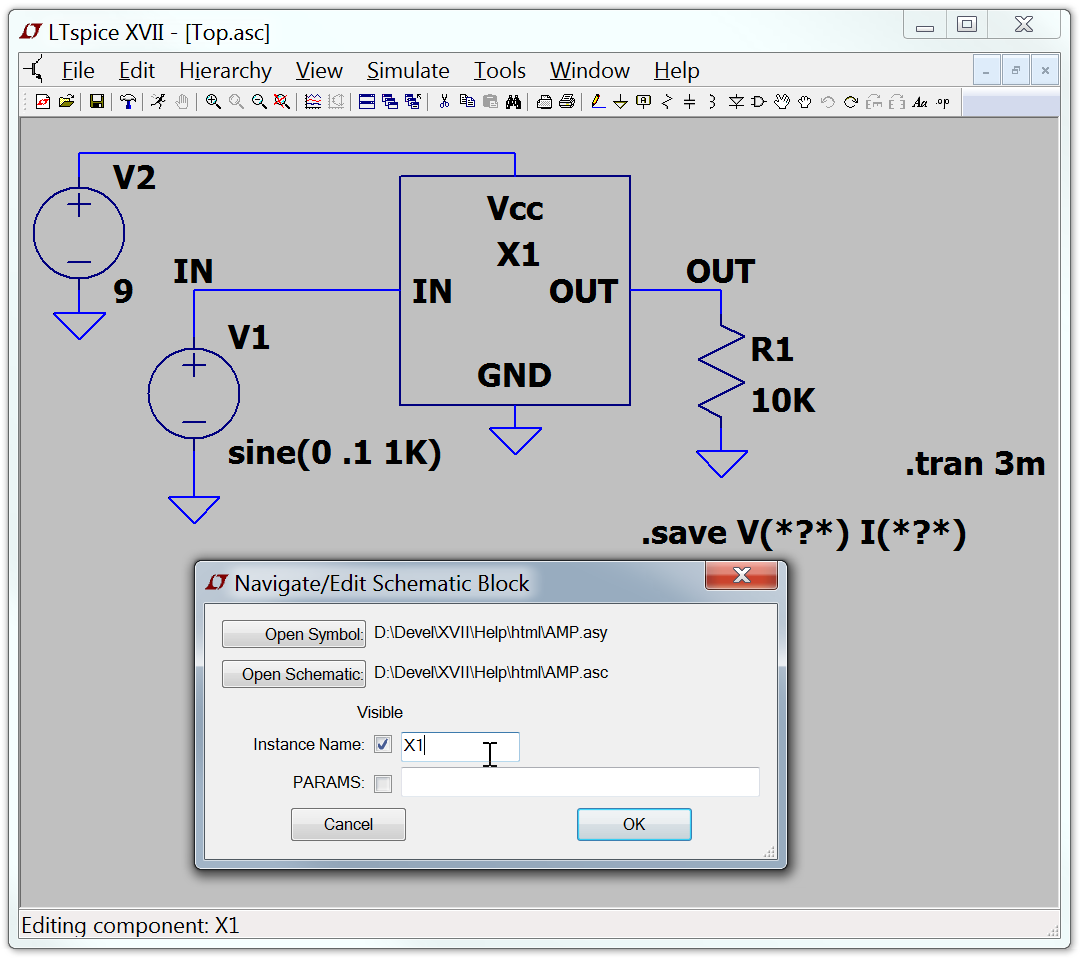Close the Navigate/Edit Schematic Block dialog
The height and width of the screenshot is (960, 1080).
click(x=741, y=576)
